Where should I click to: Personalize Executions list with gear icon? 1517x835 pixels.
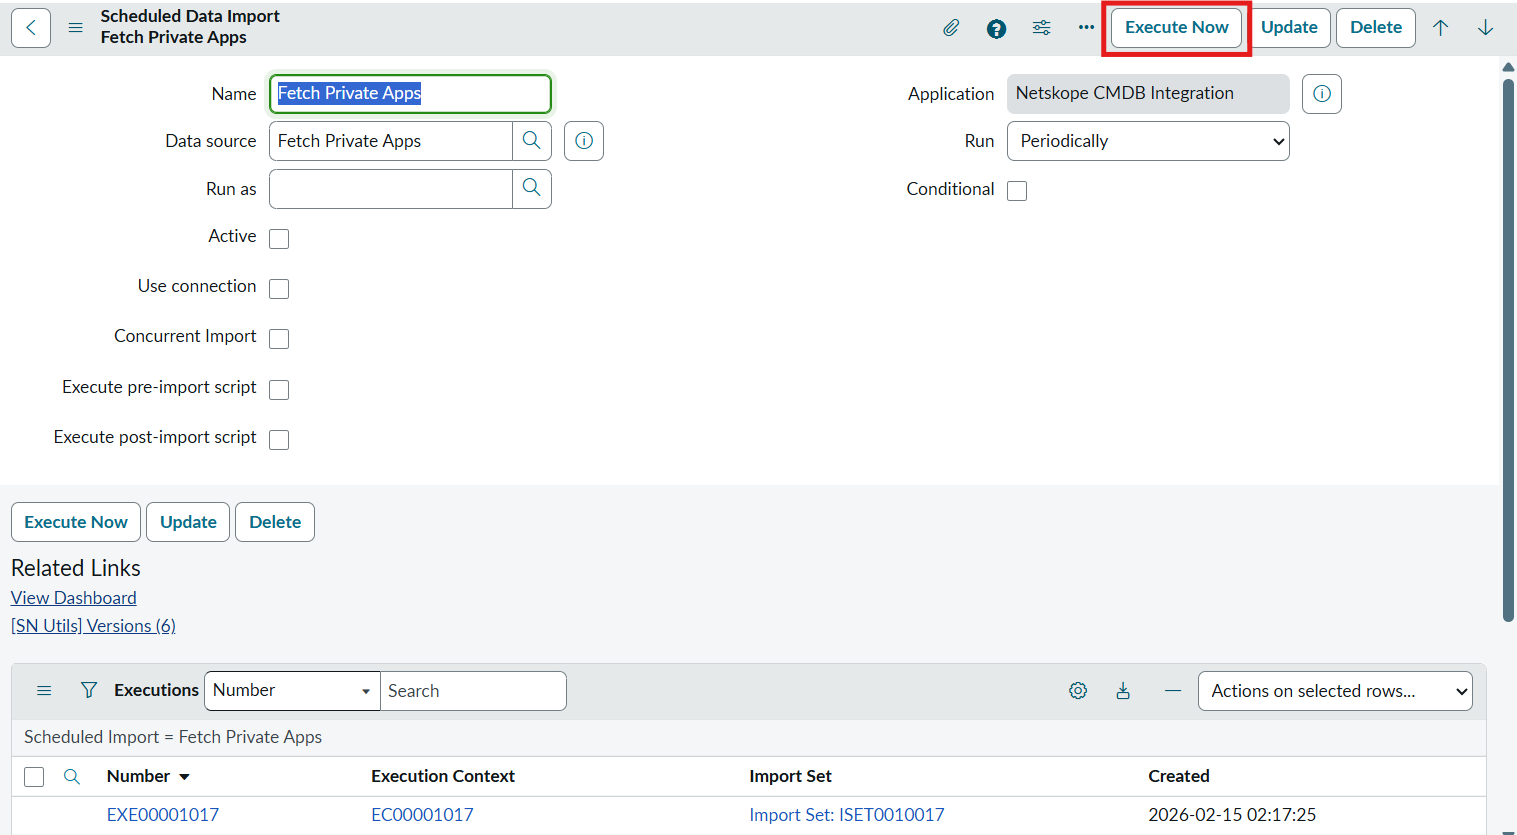pos(1078,691)
